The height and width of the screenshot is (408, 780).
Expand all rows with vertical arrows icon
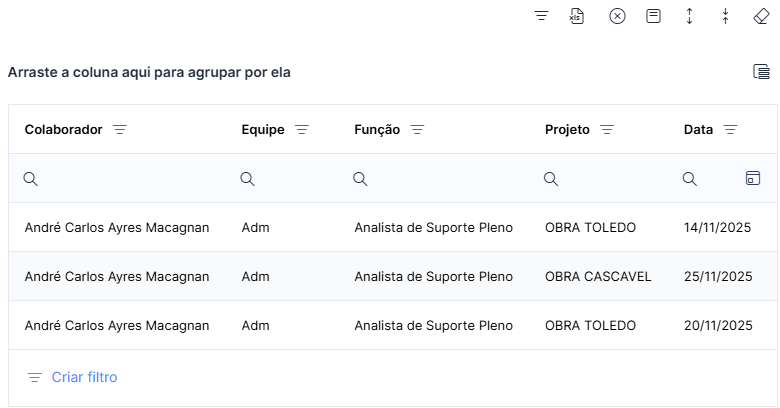pyautogui.click(x=689, y=16)
